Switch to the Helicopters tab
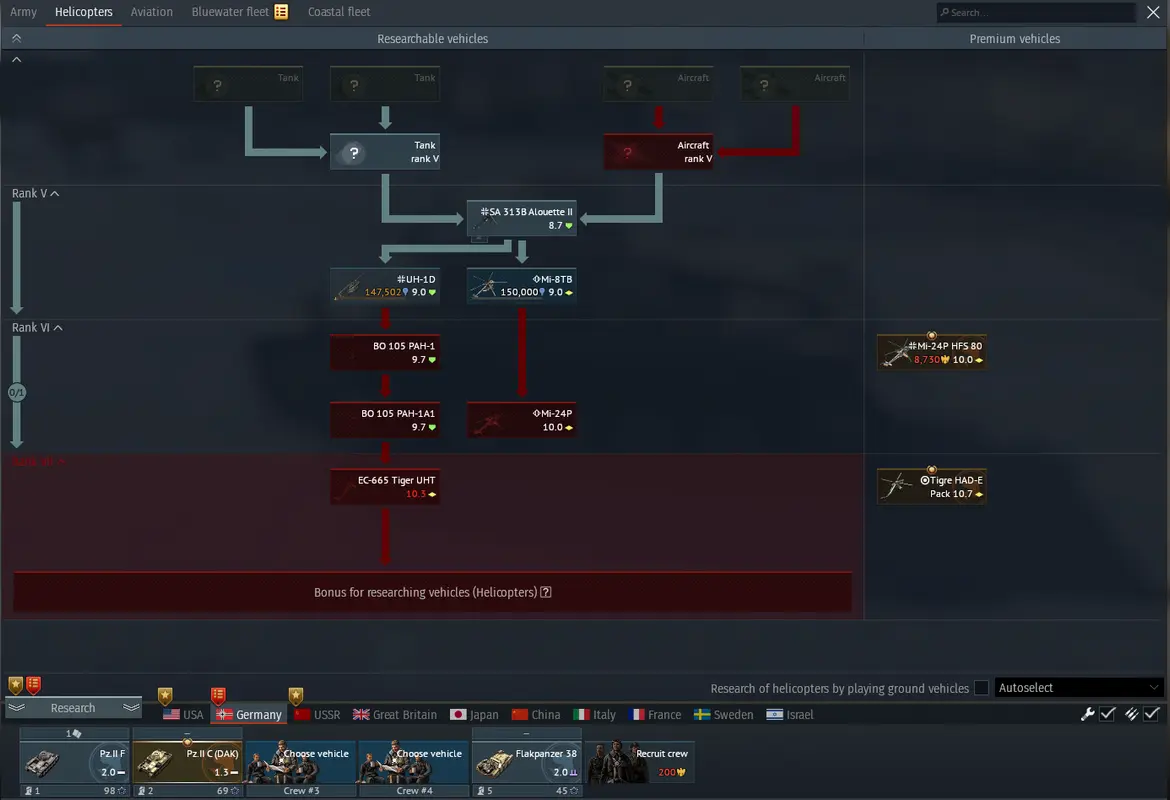The image size is (1170, 800). [84, 12]
